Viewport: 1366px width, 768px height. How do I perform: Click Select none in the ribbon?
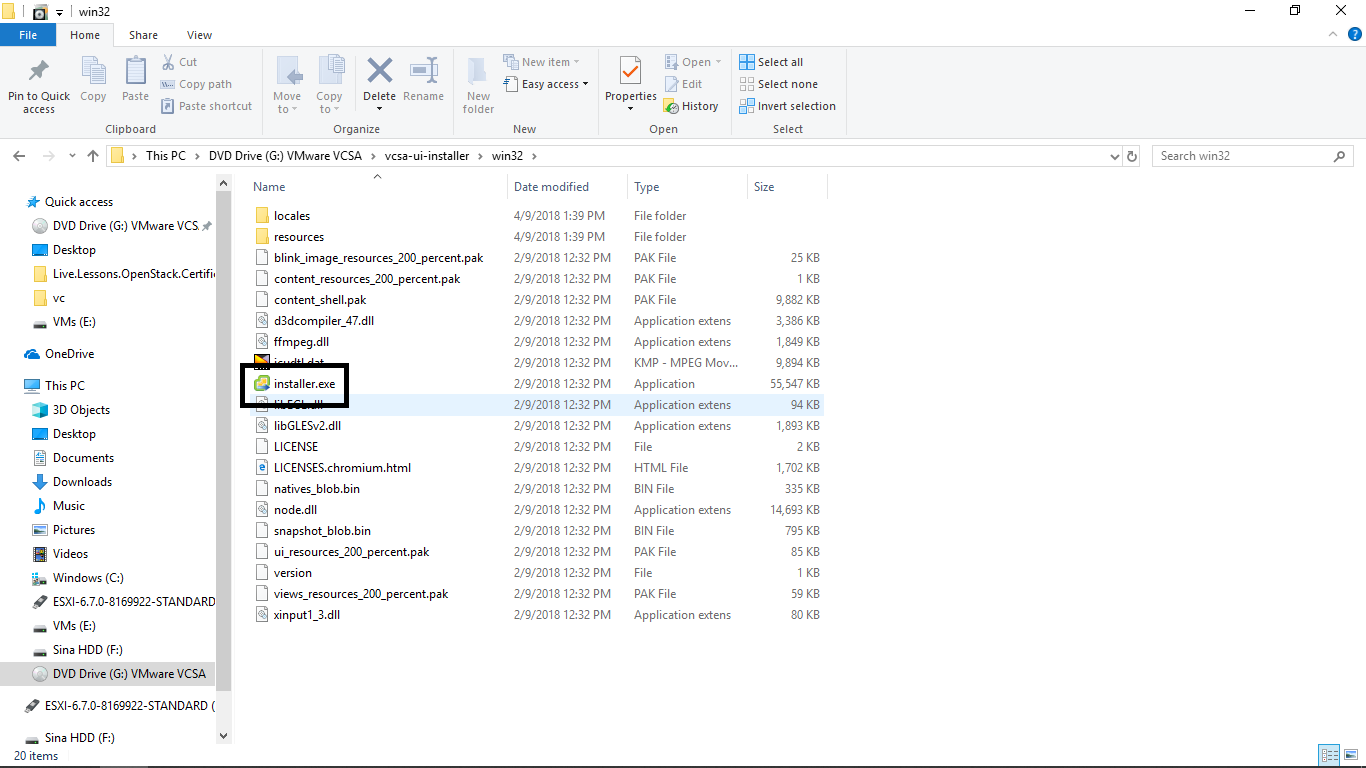click(x=778, y=84)
